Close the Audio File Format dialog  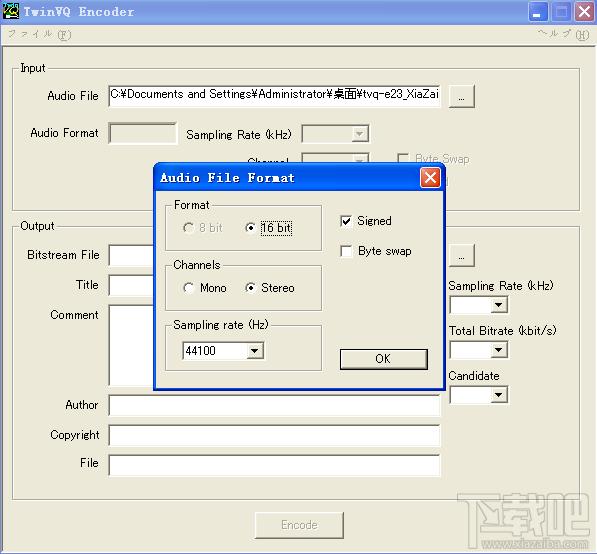click(x=430, y=178)
